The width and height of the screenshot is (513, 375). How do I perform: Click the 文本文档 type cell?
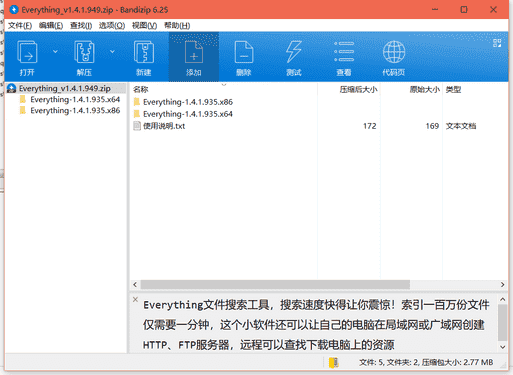461,126
